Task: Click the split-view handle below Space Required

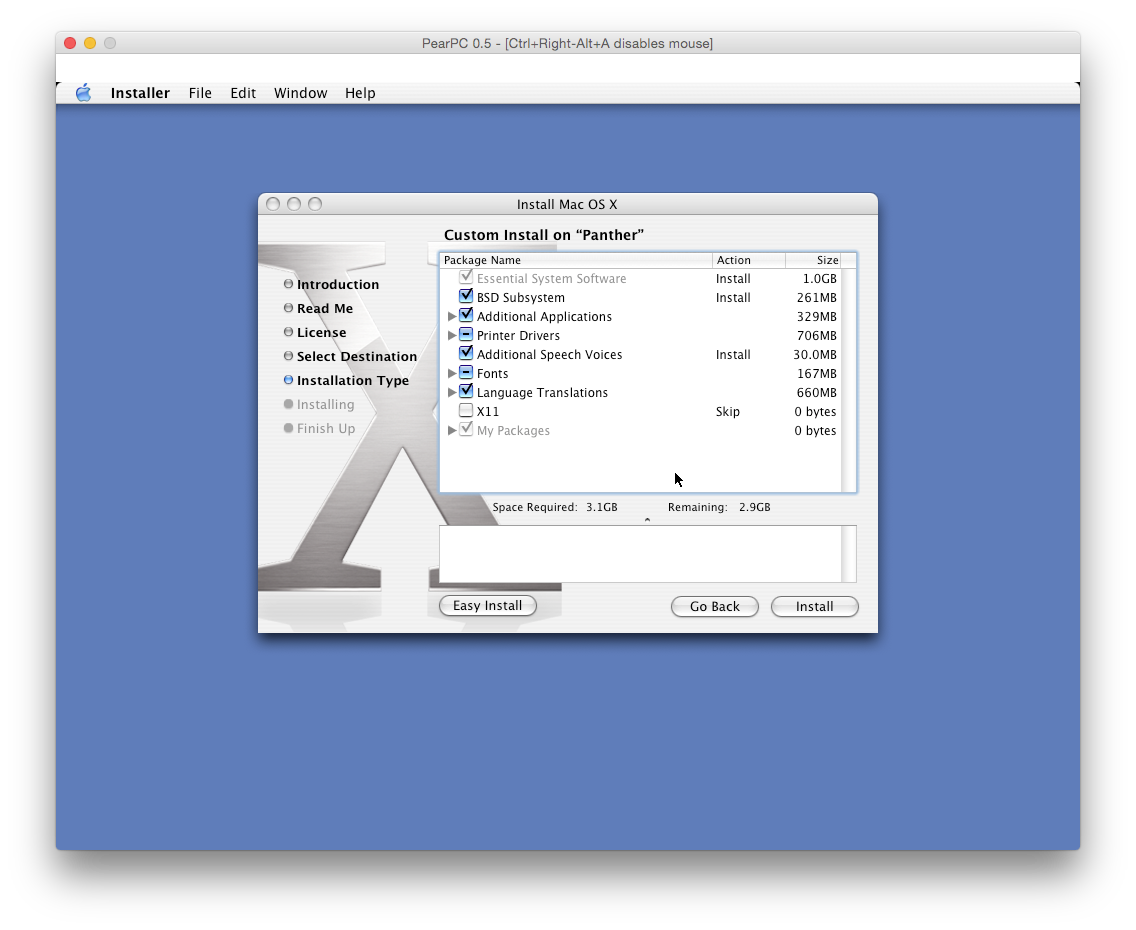Action: (647, 519)
